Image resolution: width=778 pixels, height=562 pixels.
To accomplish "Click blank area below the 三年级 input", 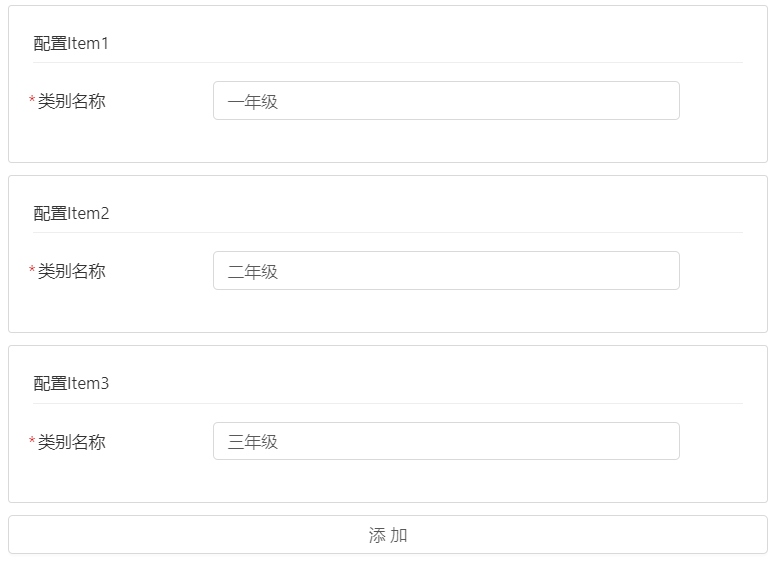I will 446,481.
